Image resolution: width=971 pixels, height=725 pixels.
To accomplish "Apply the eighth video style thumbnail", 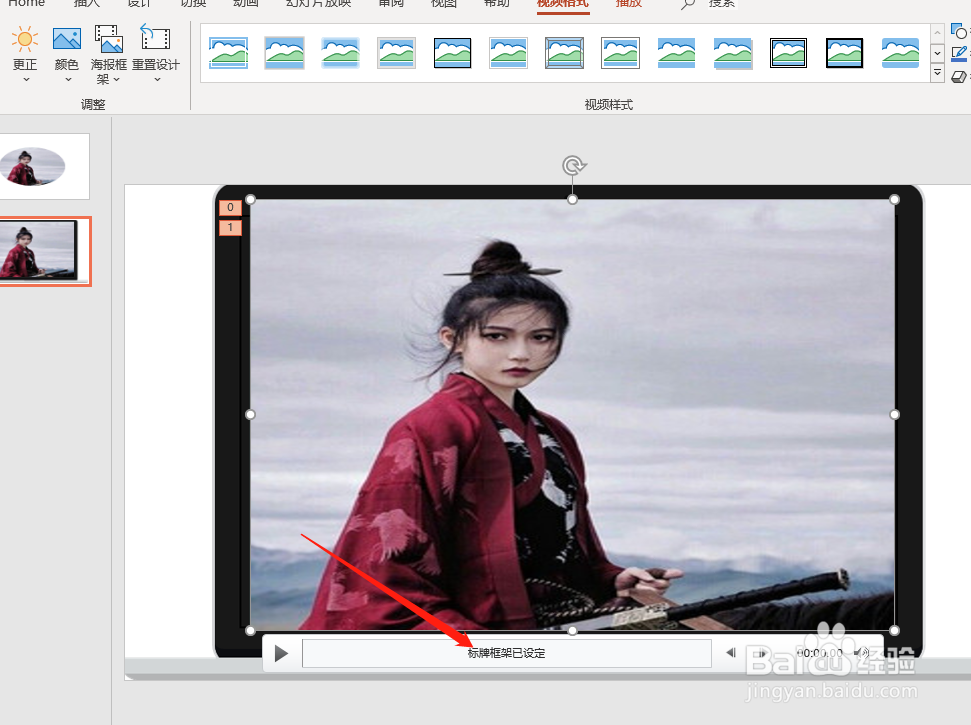I will point(620,53).
